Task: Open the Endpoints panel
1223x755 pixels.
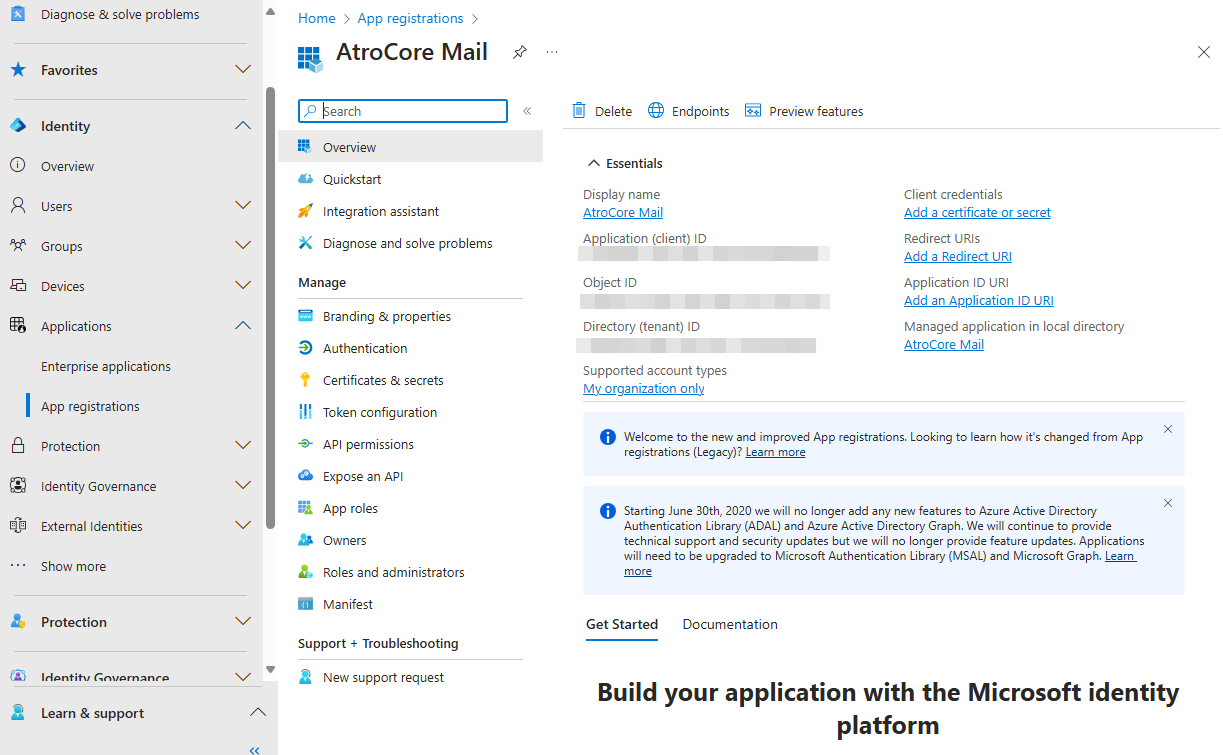Action: point(688,110)
